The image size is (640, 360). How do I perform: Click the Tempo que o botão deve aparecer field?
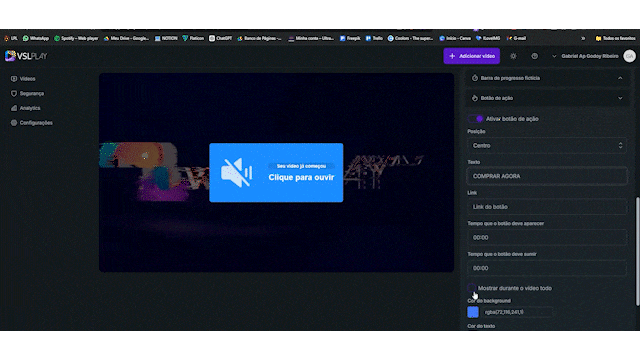click(x=547, y=238)
